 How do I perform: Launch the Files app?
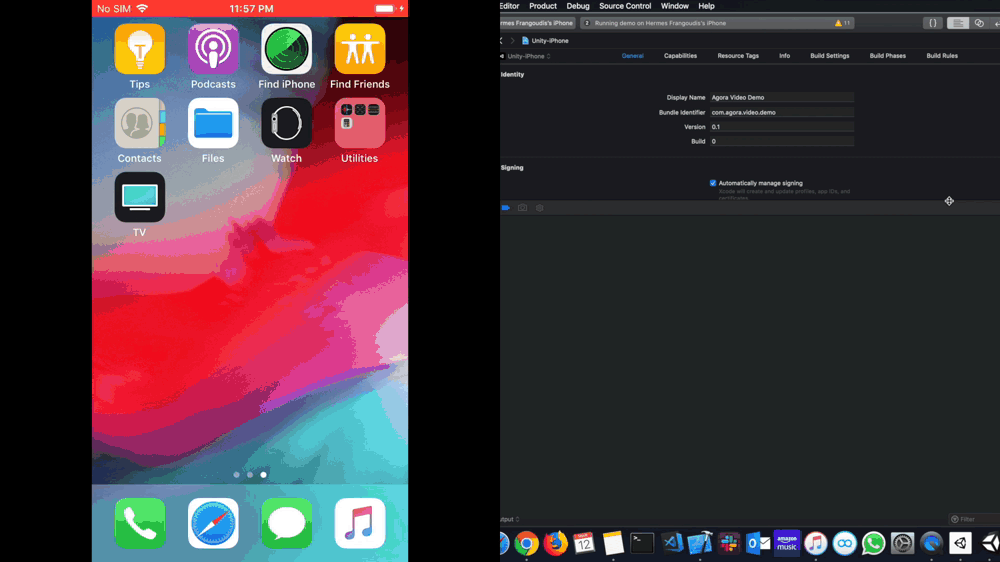tap(213, 123)
